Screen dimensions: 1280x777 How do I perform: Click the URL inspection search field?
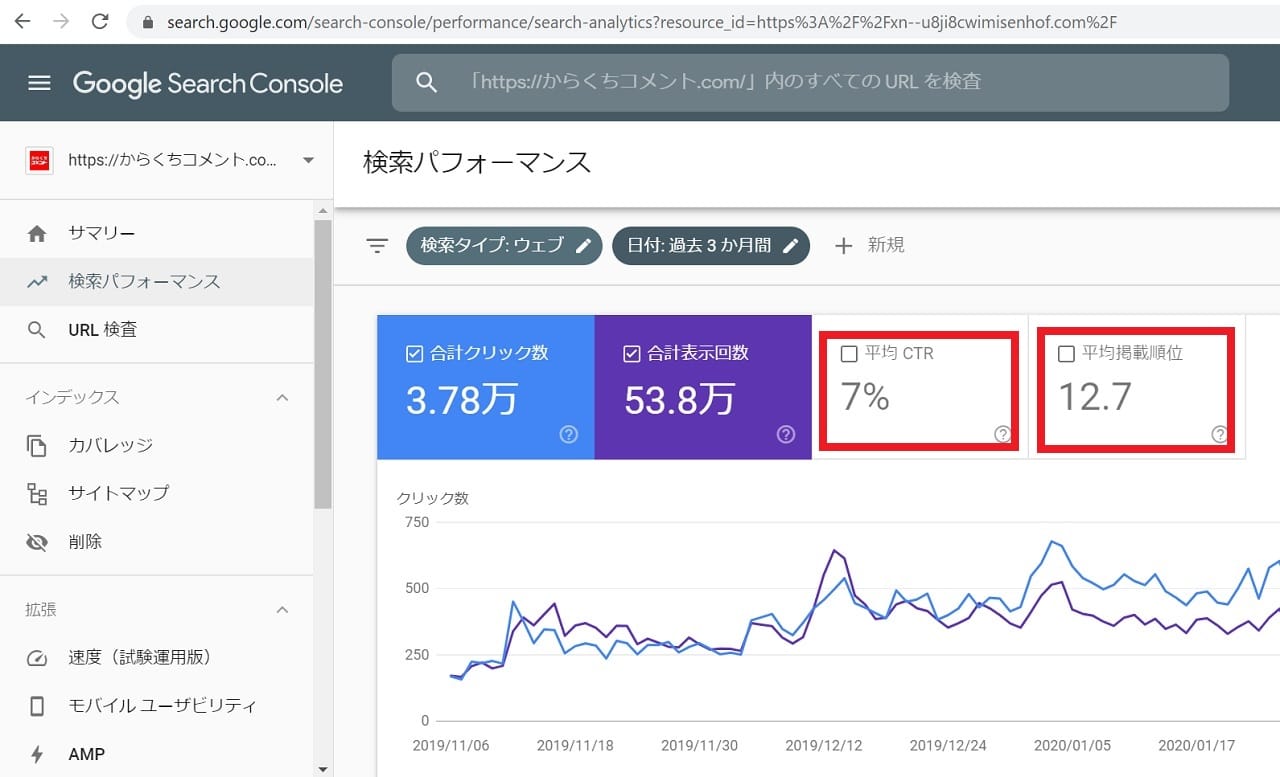810,82
